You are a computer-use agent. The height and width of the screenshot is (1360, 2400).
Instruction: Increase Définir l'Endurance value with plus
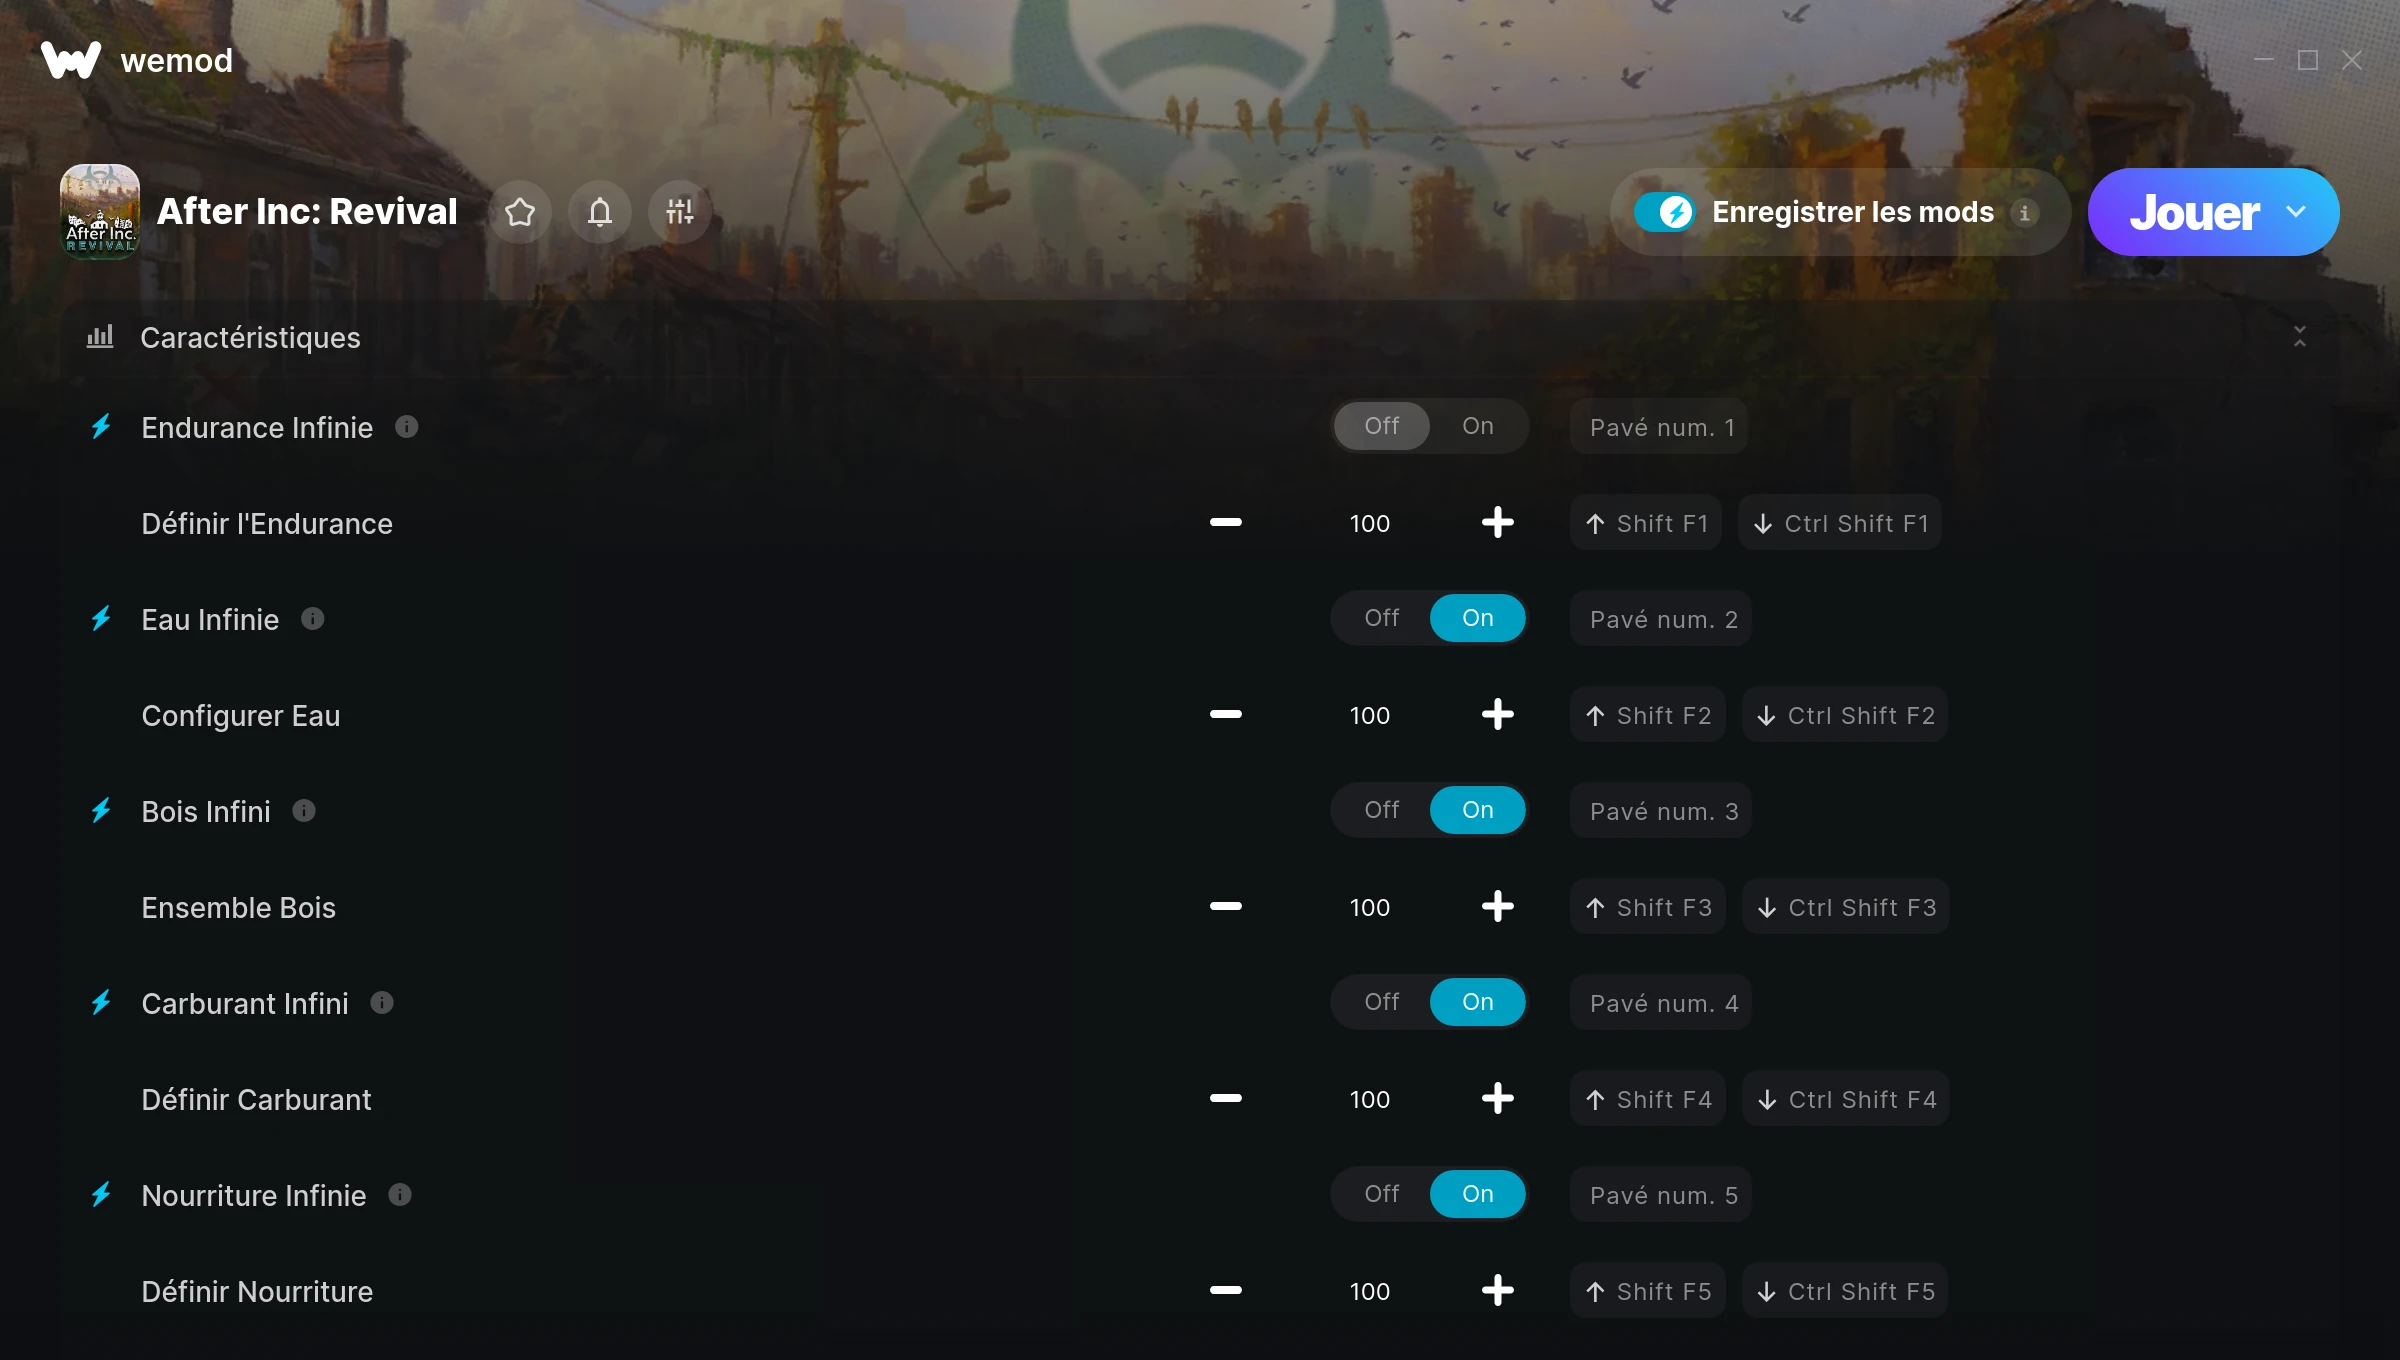coord(1497,523)
